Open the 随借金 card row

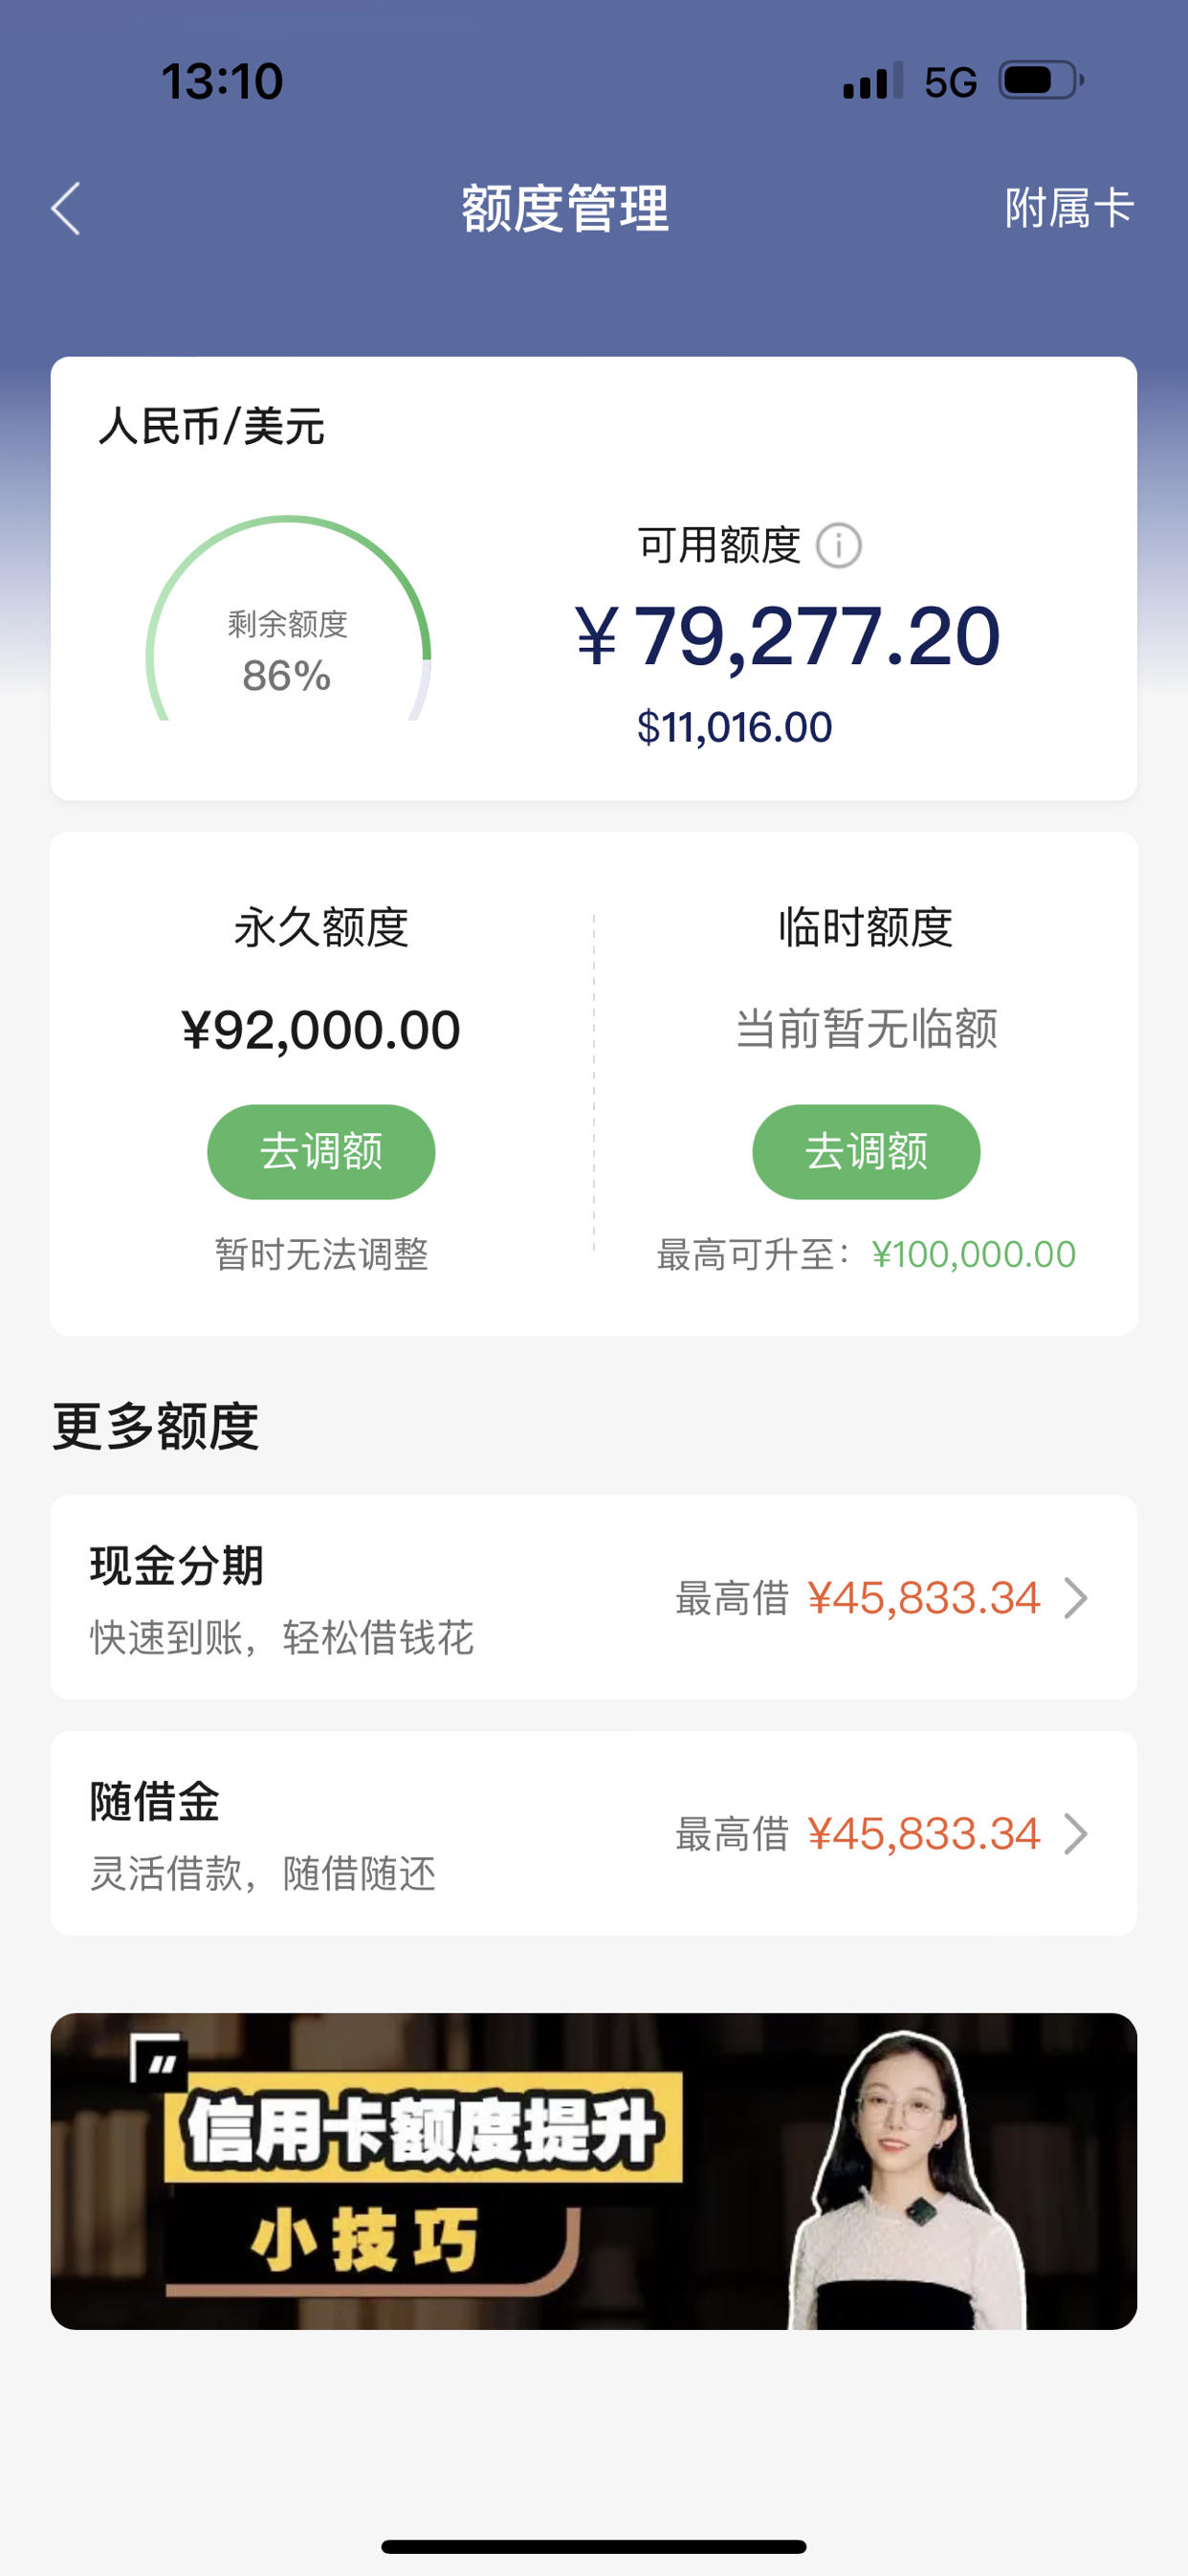pos(594,1833)
